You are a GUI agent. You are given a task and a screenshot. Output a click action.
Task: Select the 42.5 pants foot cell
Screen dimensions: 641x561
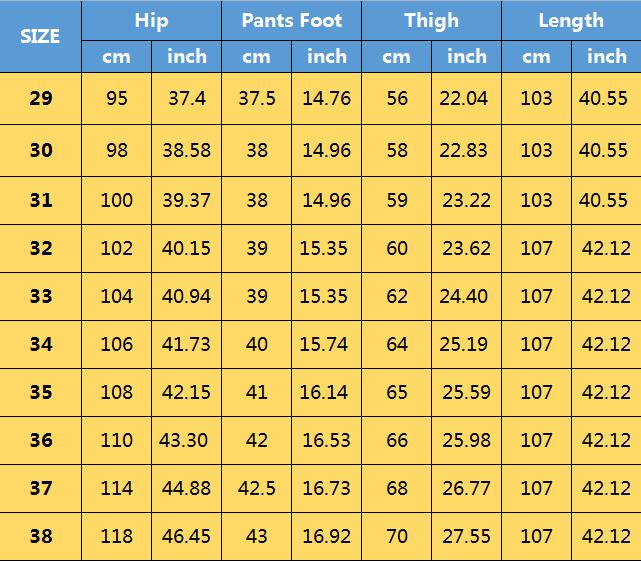pos(257,488)
